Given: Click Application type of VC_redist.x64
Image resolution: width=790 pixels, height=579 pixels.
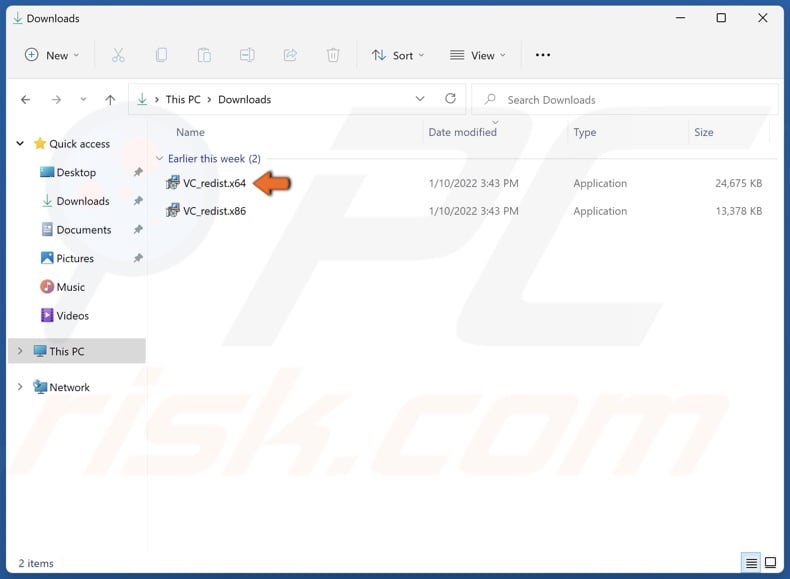Looking at the screenshot, I should coord(600,183).
